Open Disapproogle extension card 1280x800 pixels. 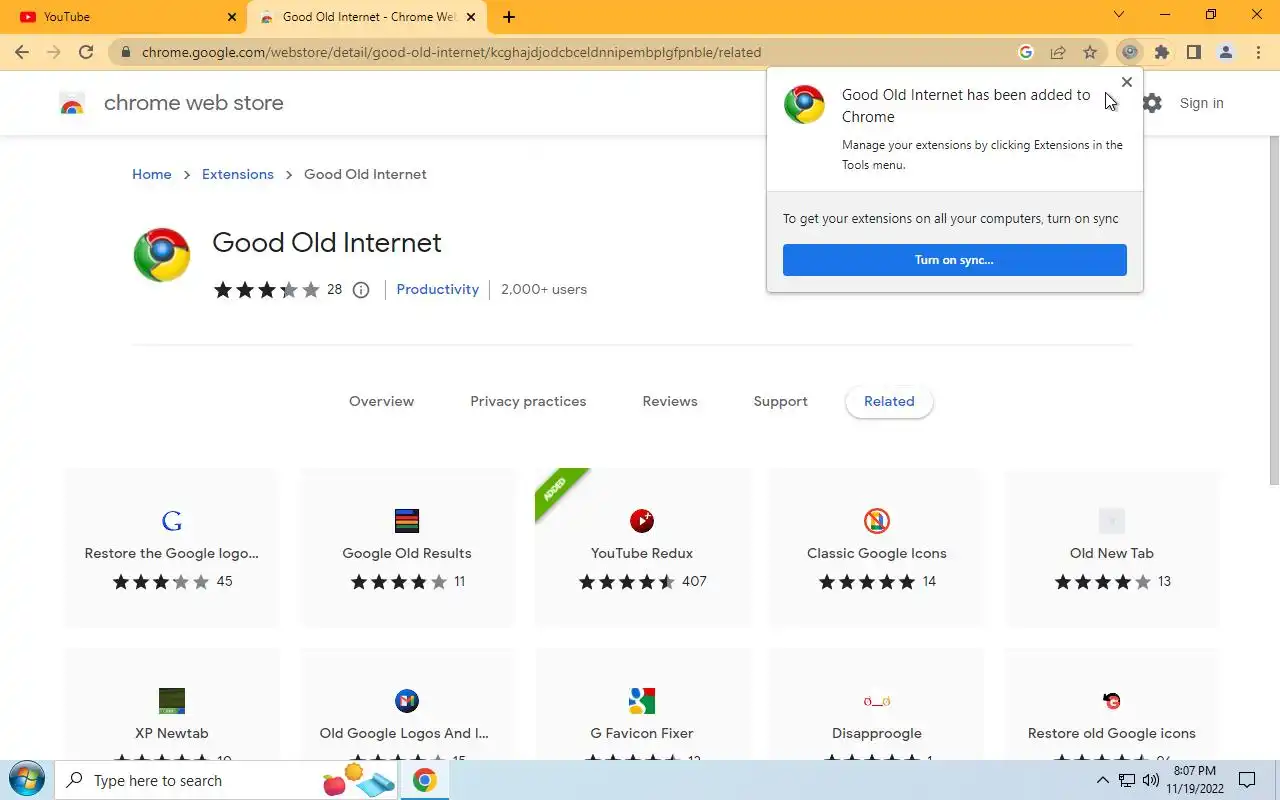pyautogui.click(x=877, y=704)
